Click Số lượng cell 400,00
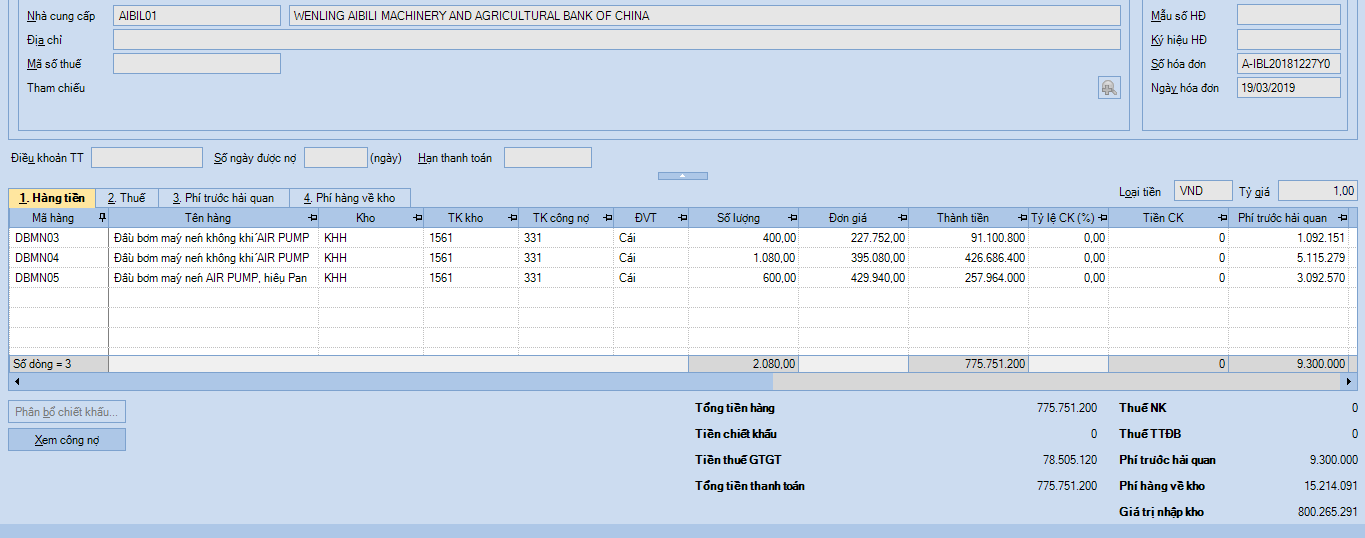 click(x=744, y=238)
